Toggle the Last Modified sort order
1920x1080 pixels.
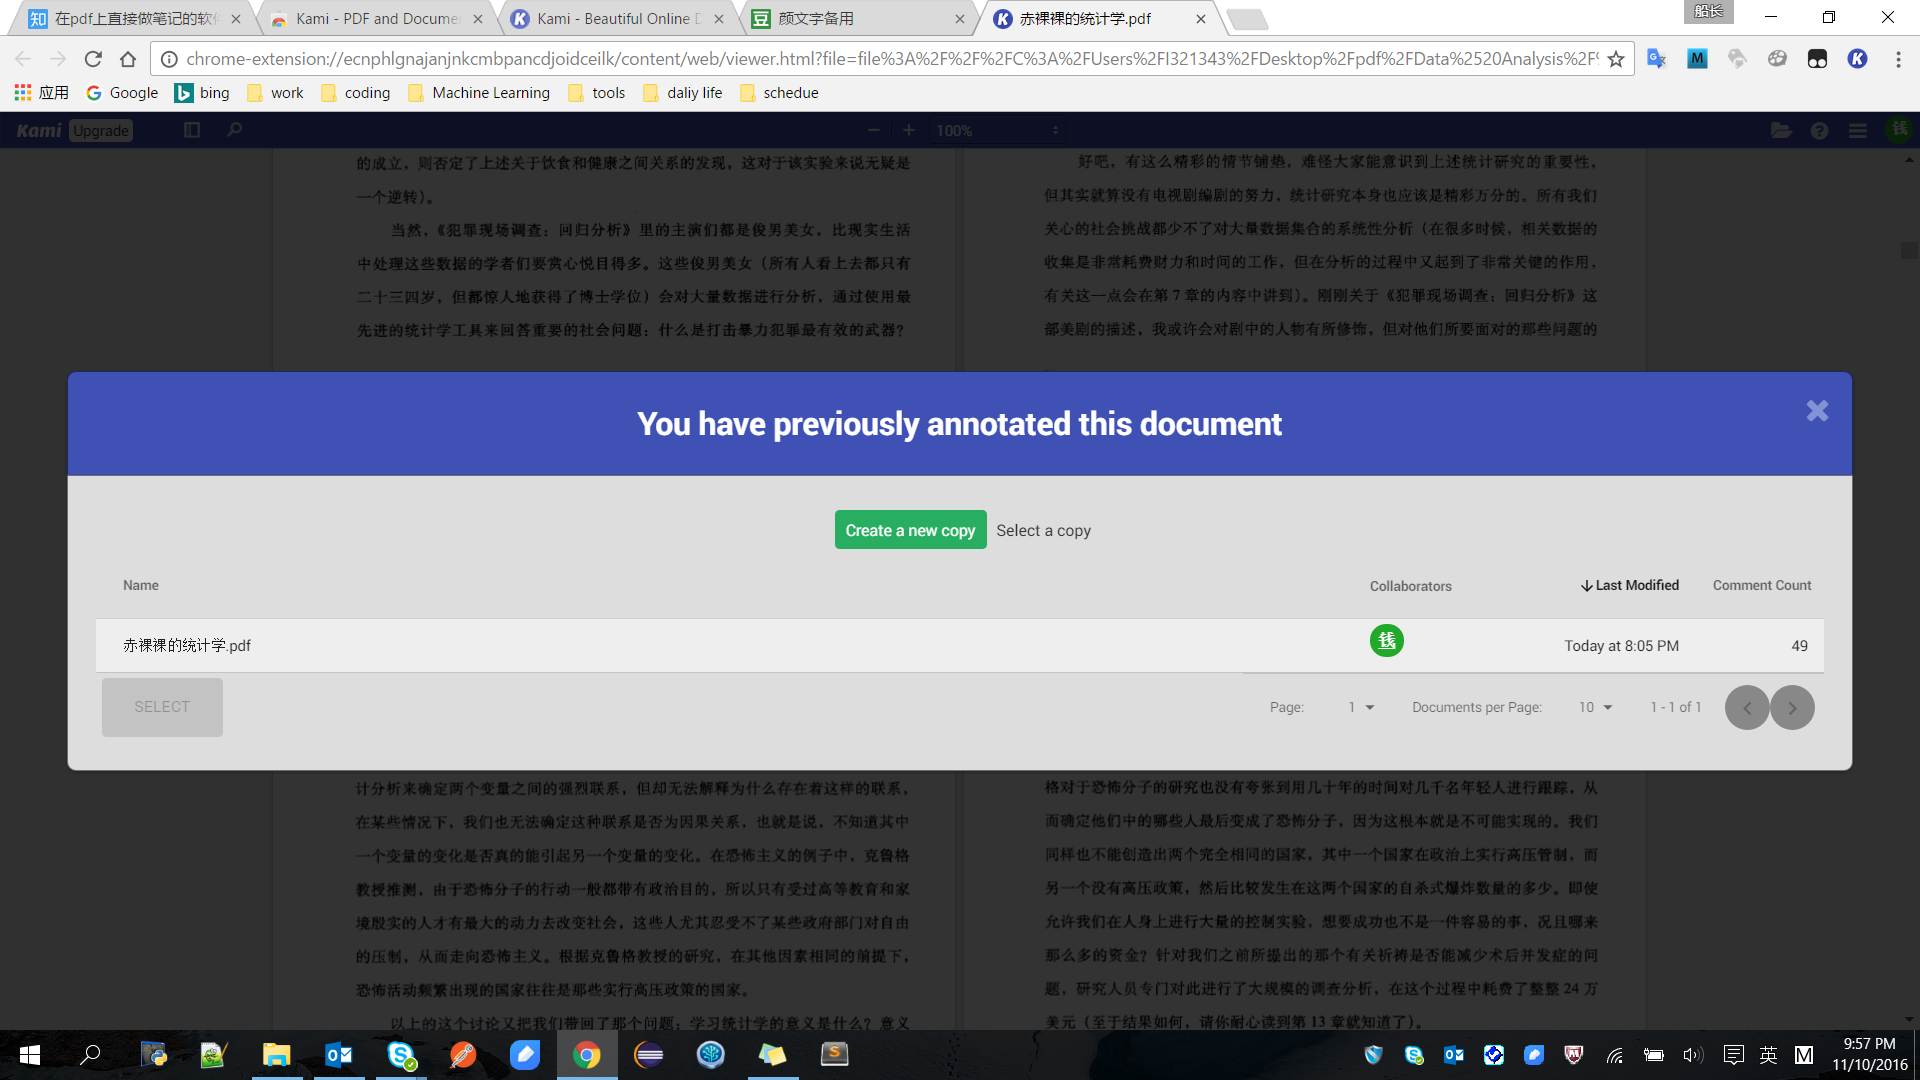pos(1628,585)
